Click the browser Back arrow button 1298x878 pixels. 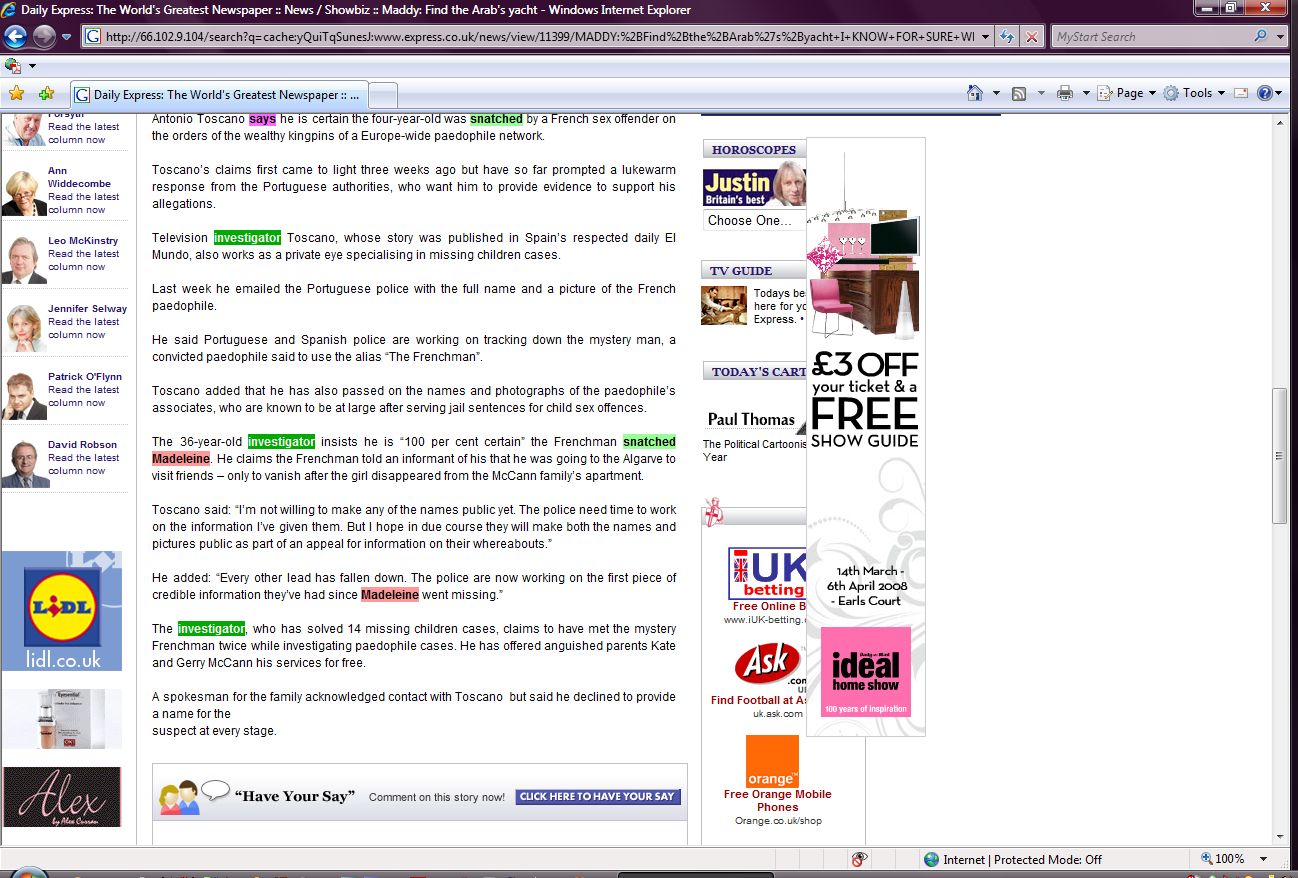click(16, 37)
